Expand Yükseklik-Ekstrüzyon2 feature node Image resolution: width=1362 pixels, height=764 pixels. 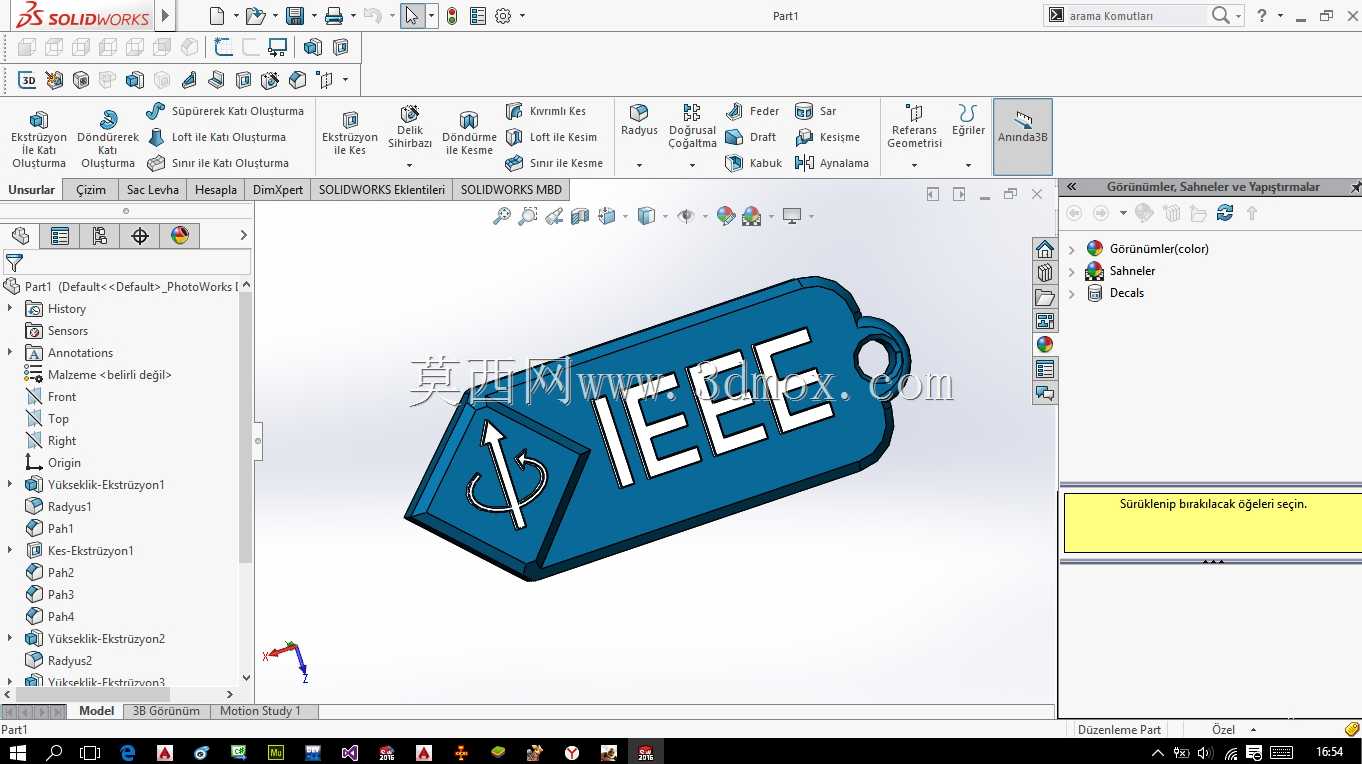10,639
